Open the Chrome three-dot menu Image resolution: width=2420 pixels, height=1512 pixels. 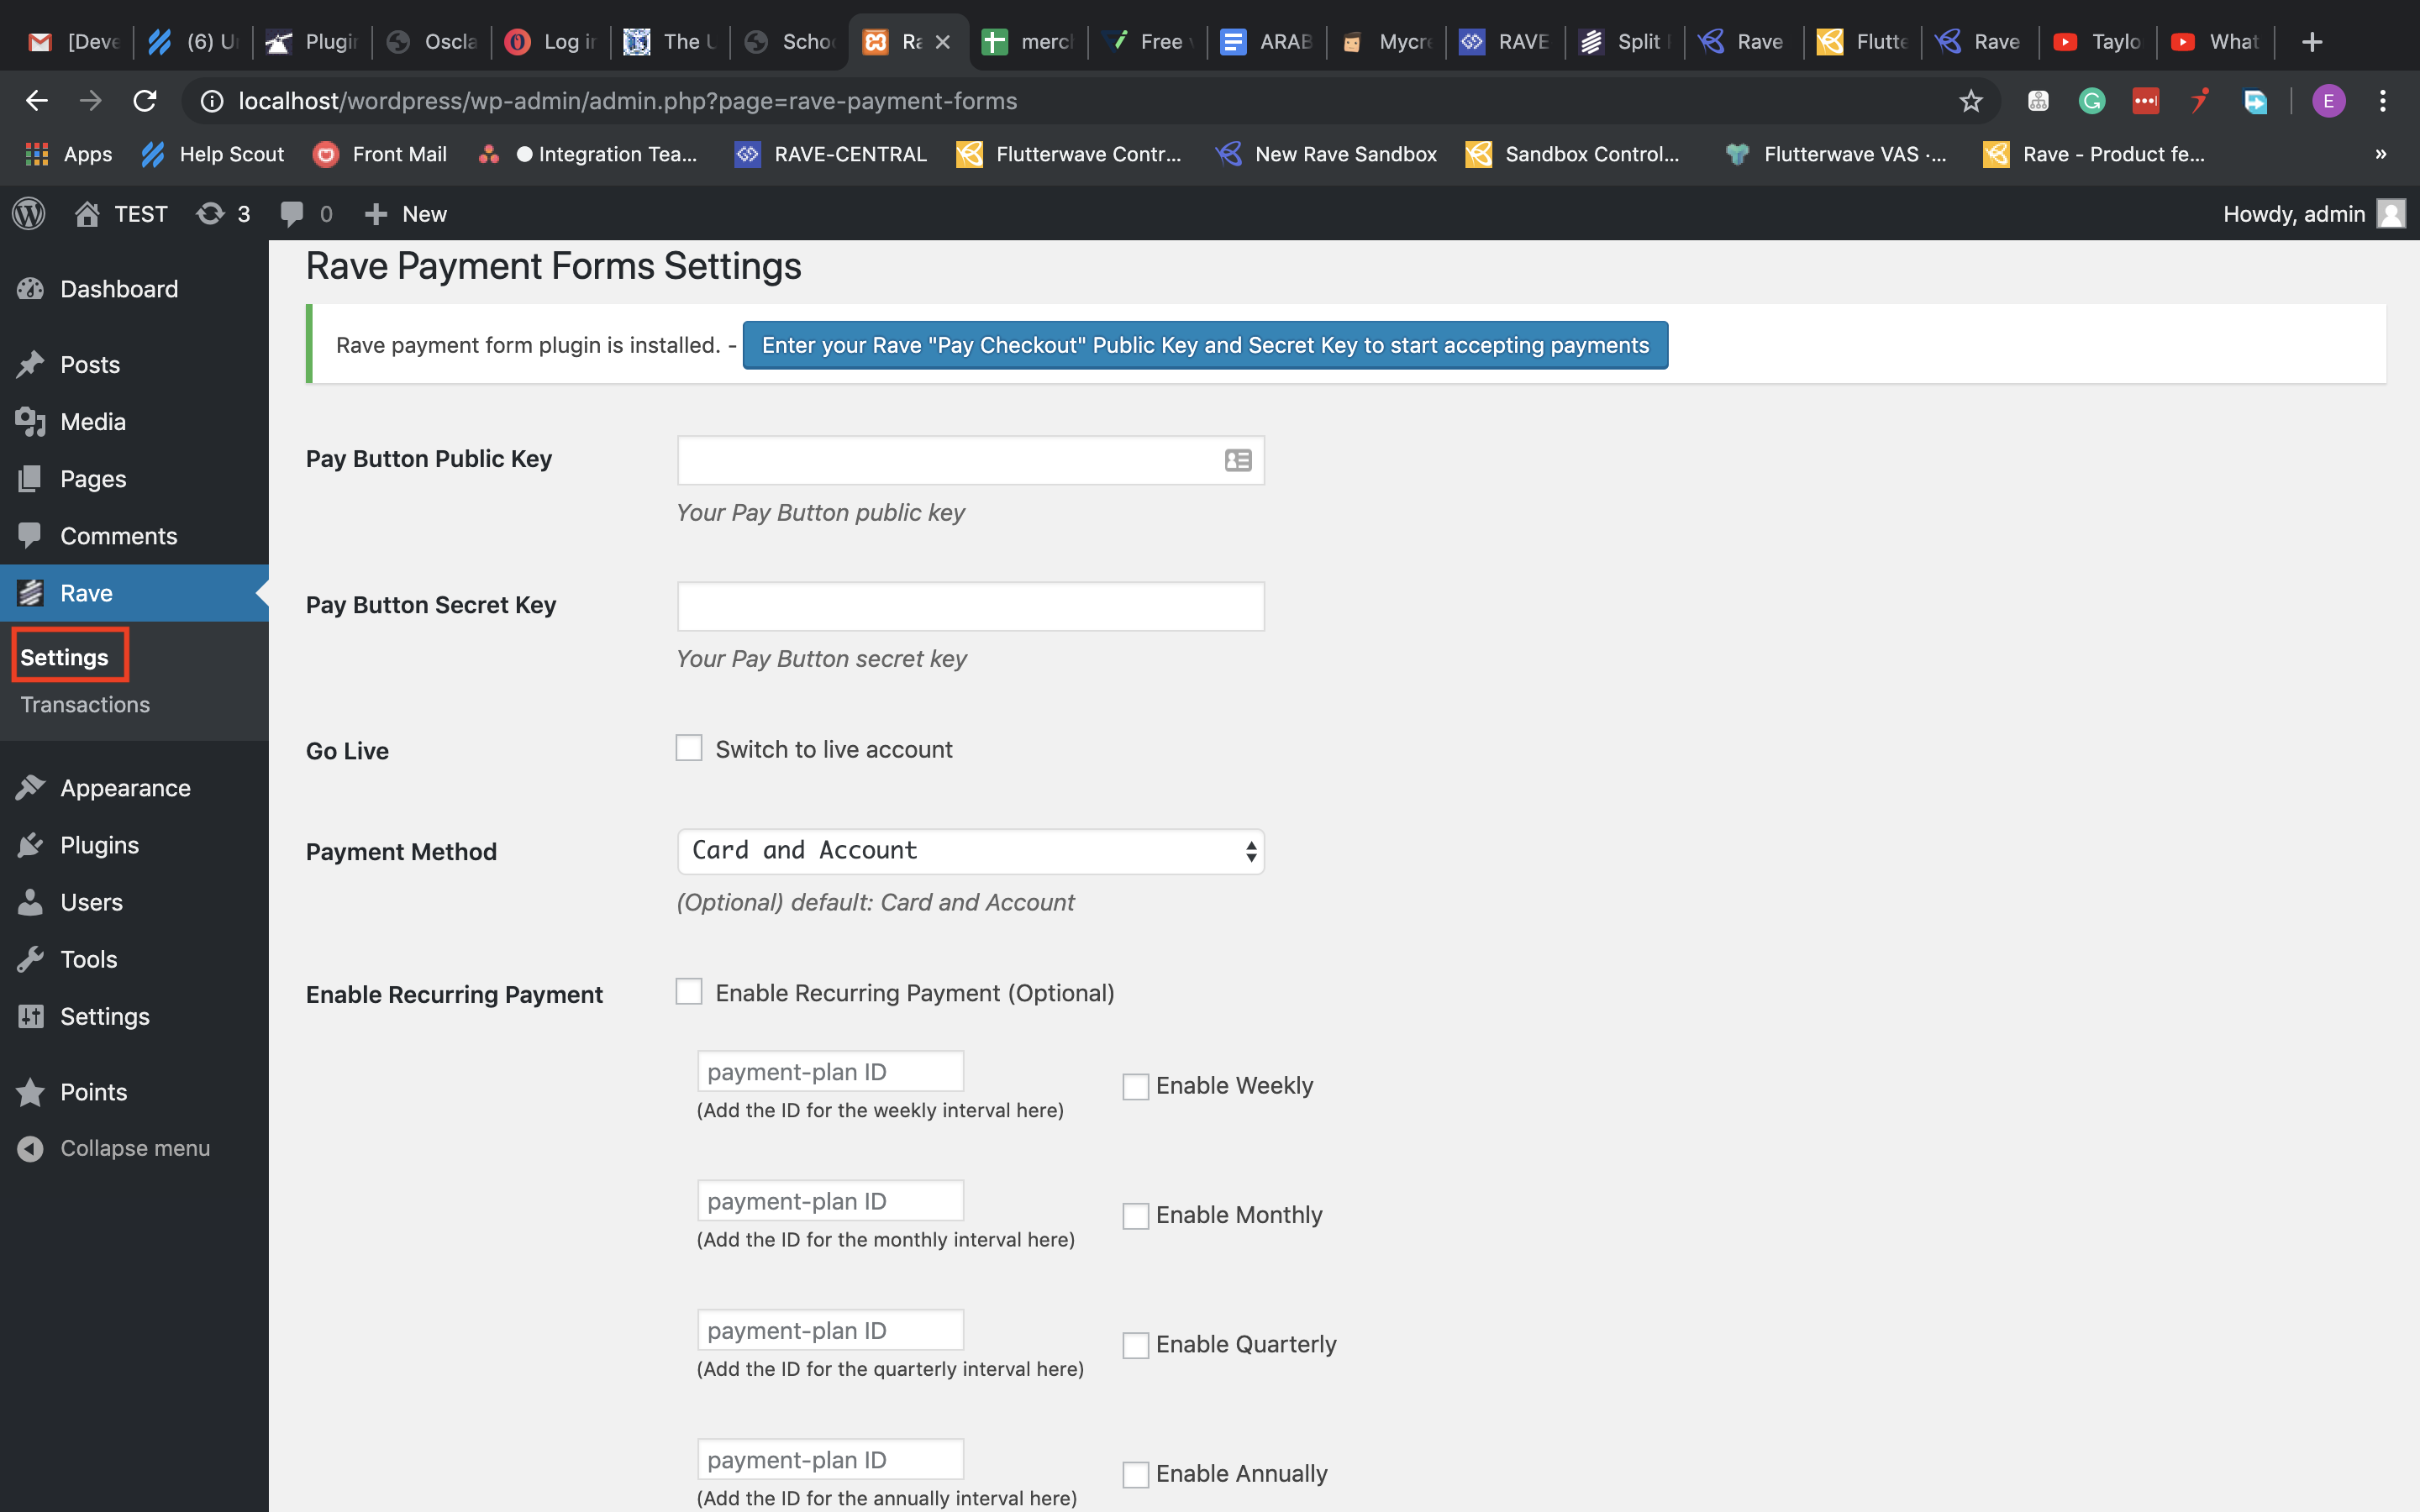click(x=2383, y=101)
